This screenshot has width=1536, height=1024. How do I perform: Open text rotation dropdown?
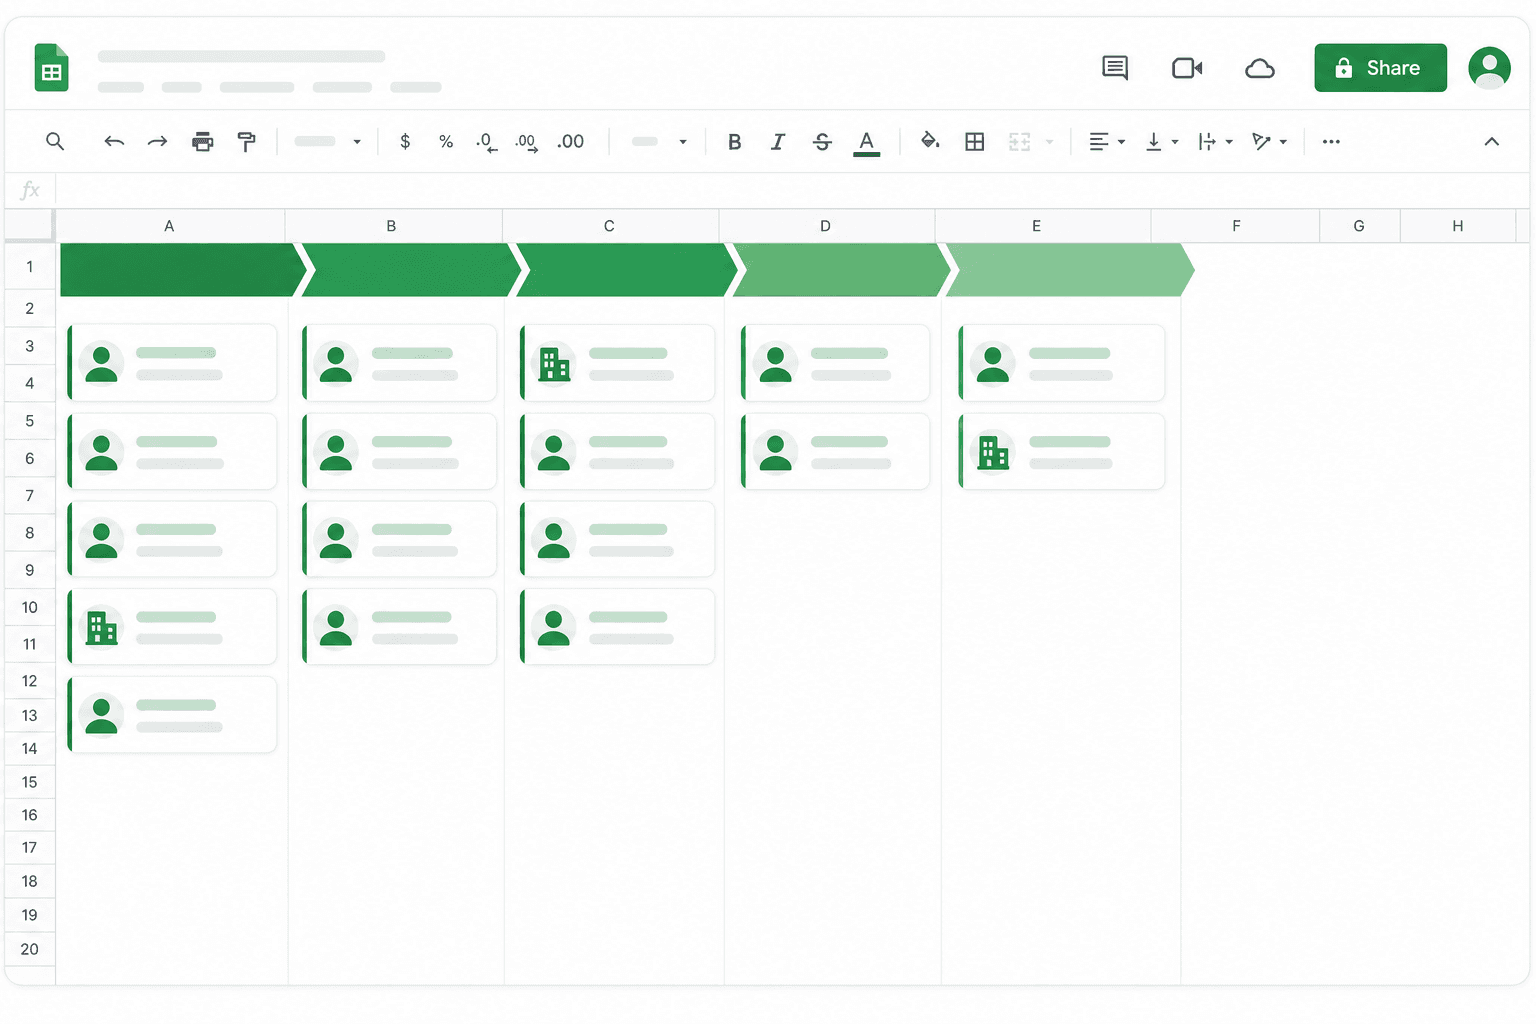click(x=1269, y=142)
